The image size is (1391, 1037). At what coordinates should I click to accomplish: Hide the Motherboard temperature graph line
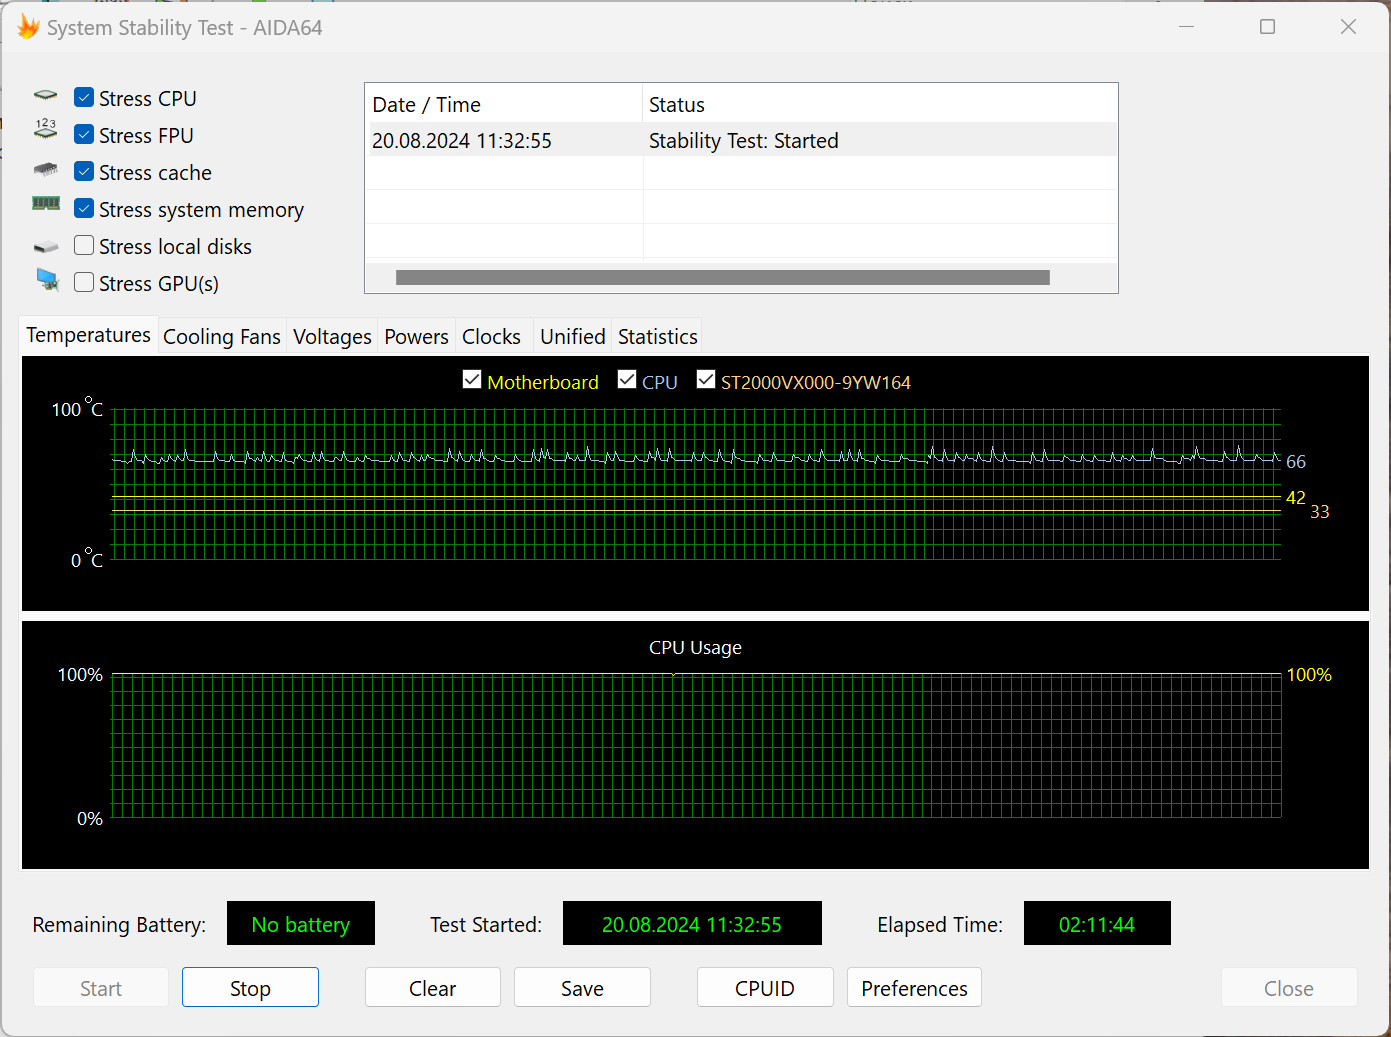pyautogui.click(x=472, y=380)
